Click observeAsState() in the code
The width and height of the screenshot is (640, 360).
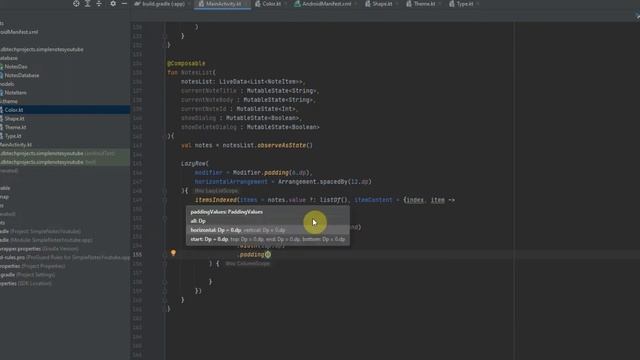tap(284, 145)
